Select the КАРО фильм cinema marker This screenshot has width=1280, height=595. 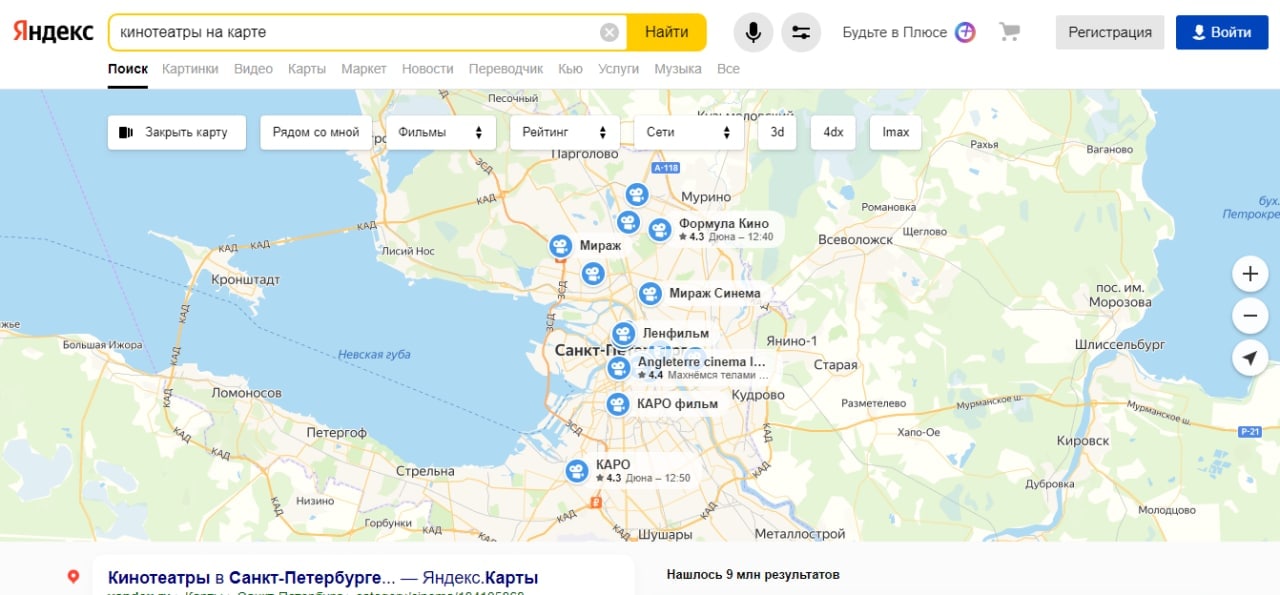tap(618, 405)
